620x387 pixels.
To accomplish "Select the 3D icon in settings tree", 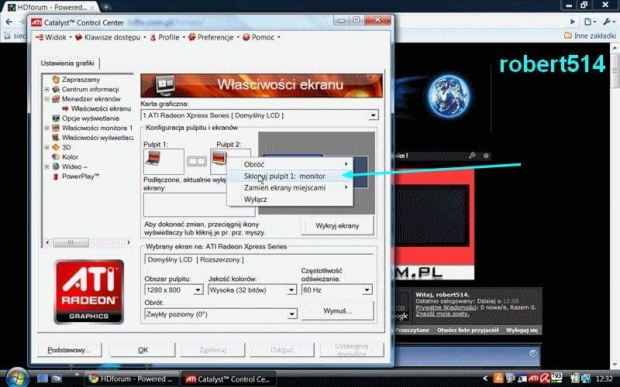I will coord(56,147).
